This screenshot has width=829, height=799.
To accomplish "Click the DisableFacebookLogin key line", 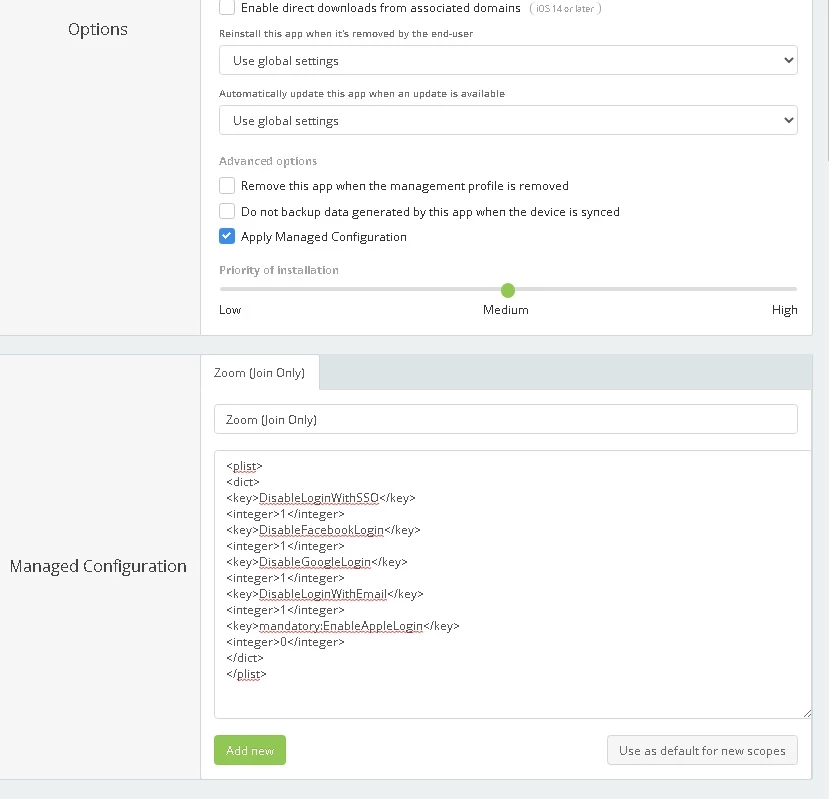I will click(x=323, y=530).
